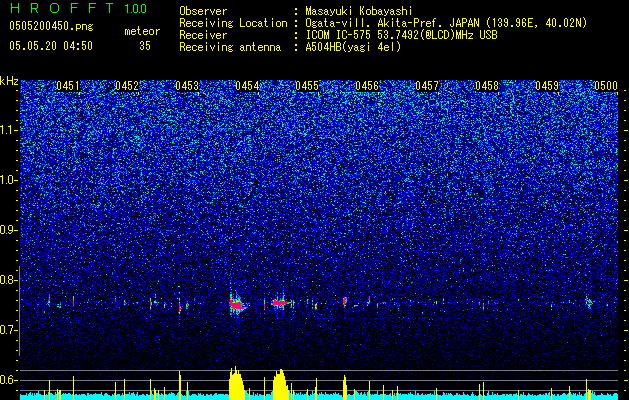629x400 pixels.
Task: Click the "Receiving Location" label
Action: 233,23
